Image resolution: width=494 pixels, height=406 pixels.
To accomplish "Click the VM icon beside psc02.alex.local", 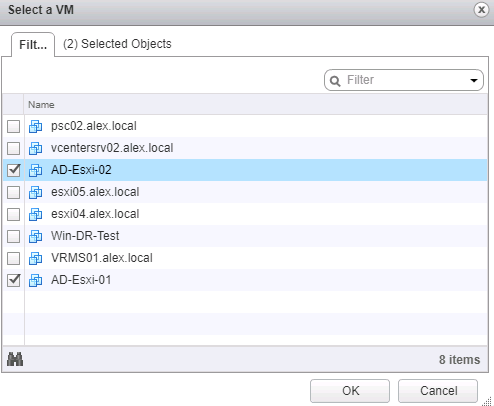I will click(35, 126).
